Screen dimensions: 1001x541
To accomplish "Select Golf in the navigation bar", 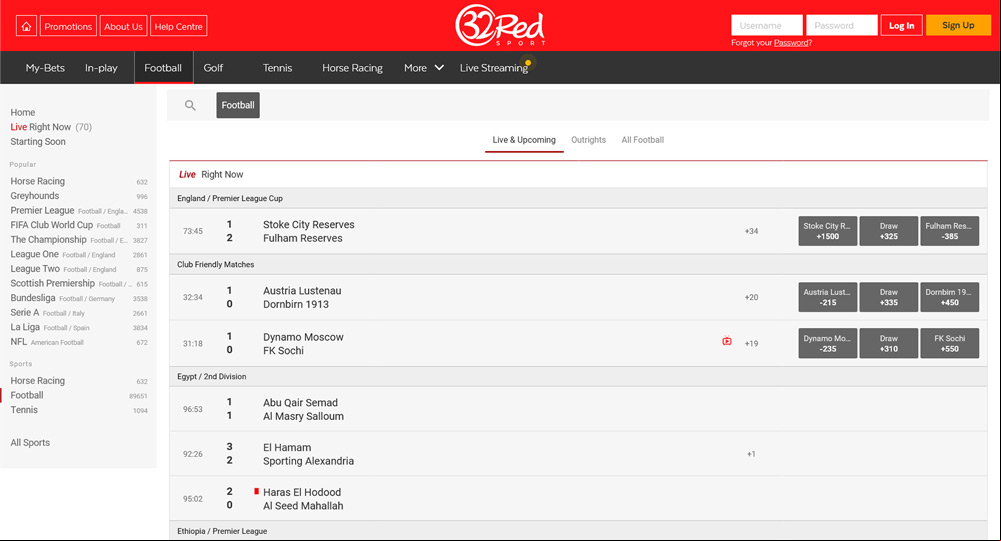I will 213,68.
